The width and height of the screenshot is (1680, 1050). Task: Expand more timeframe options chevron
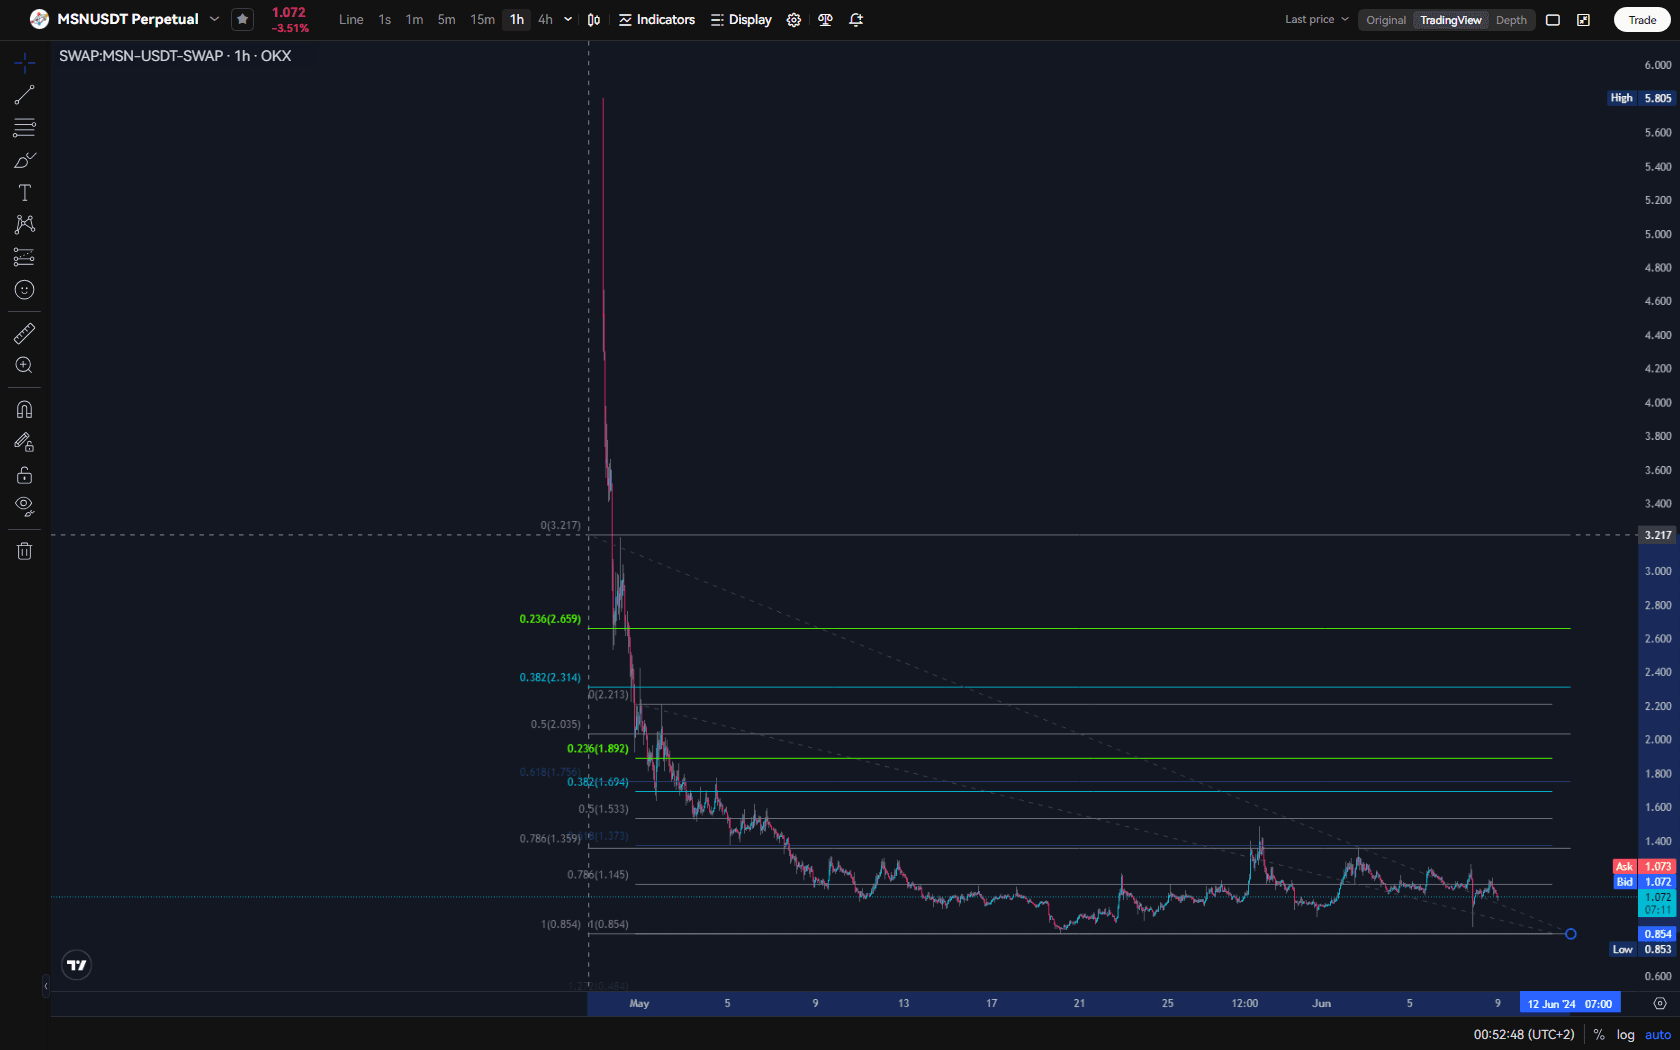pyautogui.click(x=568, y=20)
